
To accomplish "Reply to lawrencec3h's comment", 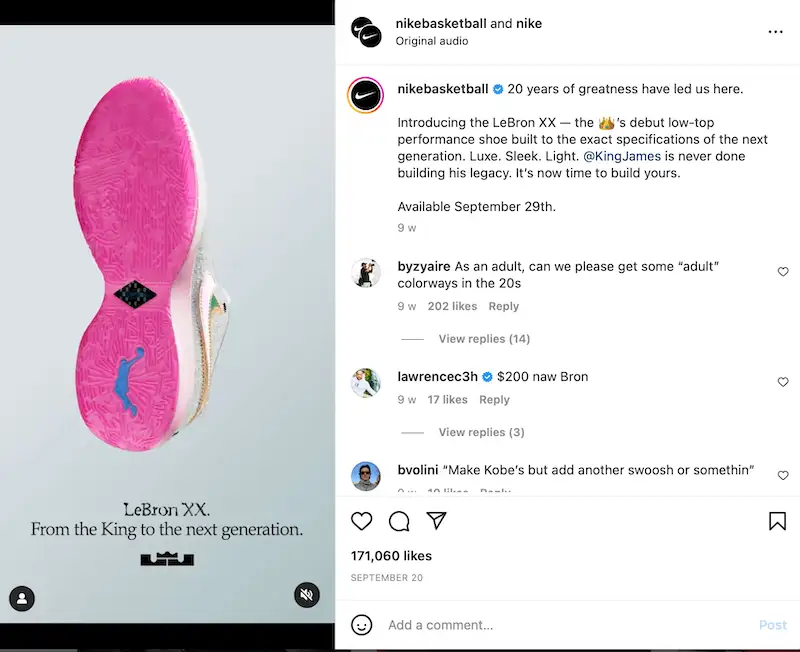I will point(494,399).
